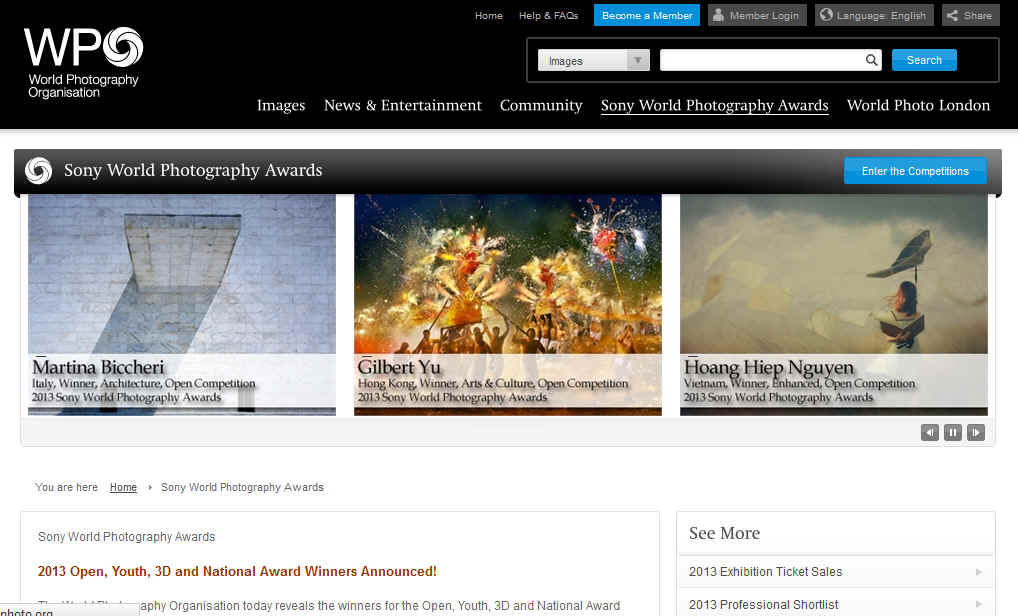Viewport: 1018px width, 616px height.
Task: Open Help & FAQs link
Action: click(x=548, y=16)
